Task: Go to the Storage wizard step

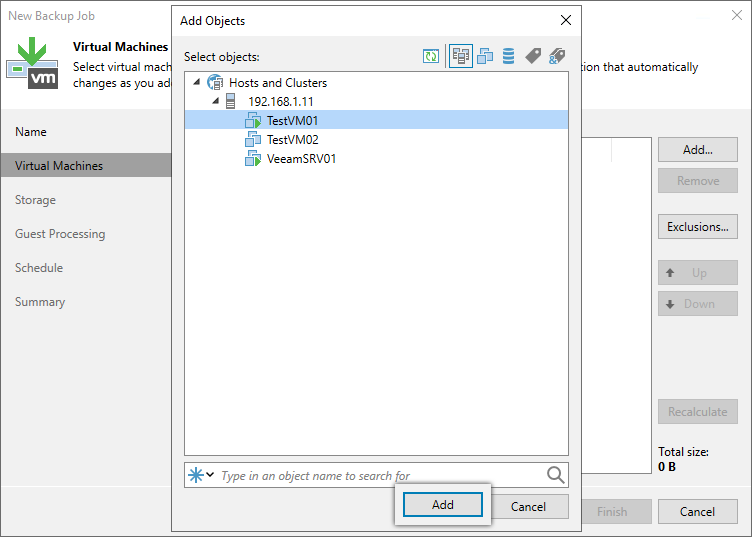Action: [x=35, y=200]
